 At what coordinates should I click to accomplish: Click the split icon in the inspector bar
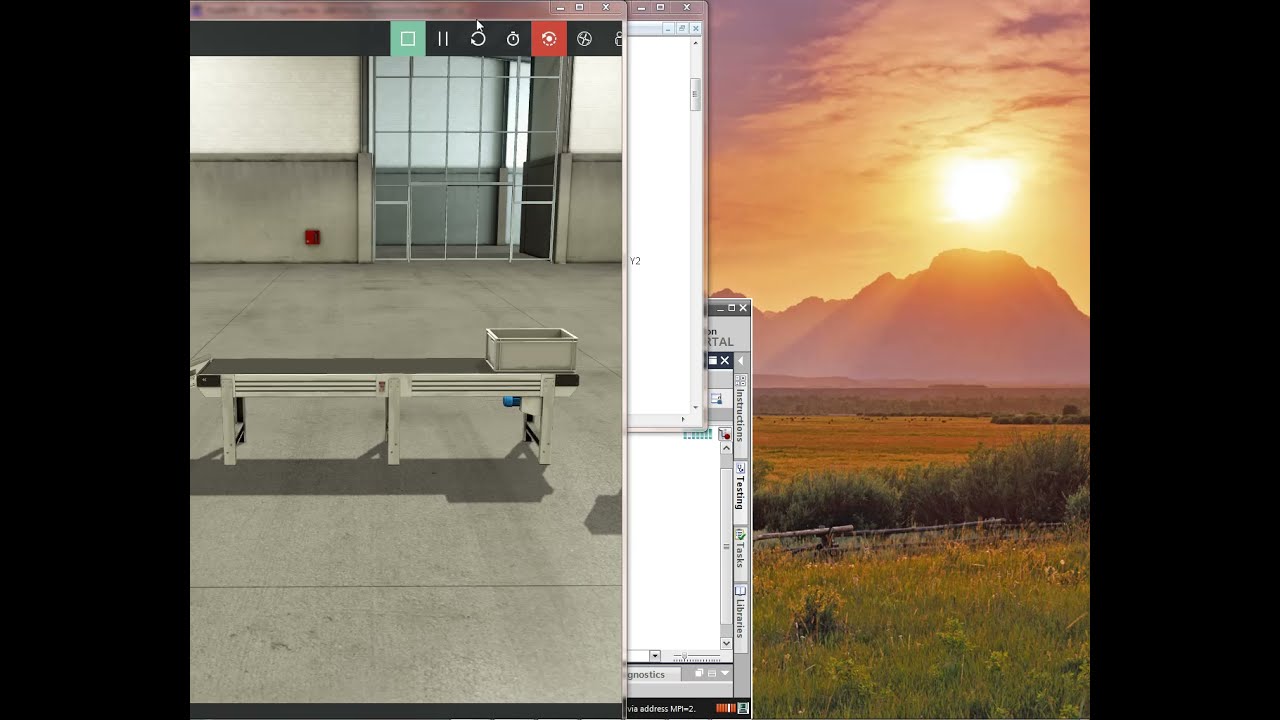coord(712,673)
